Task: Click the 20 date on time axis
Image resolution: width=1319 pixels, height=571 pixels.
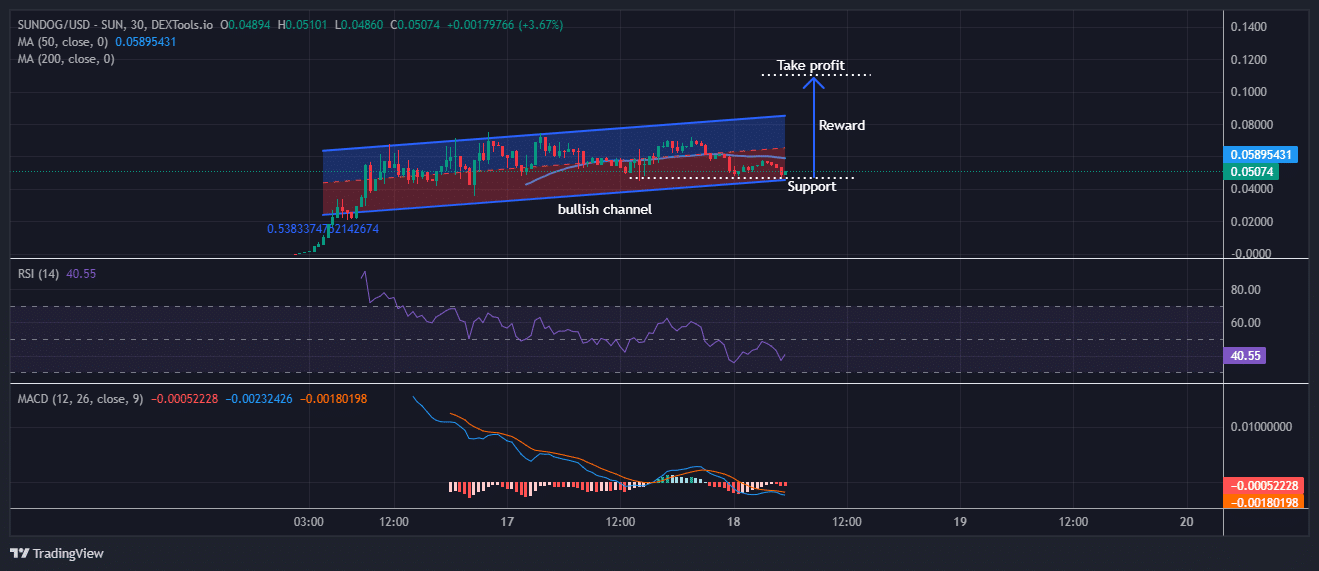Action: point(1187,522)
